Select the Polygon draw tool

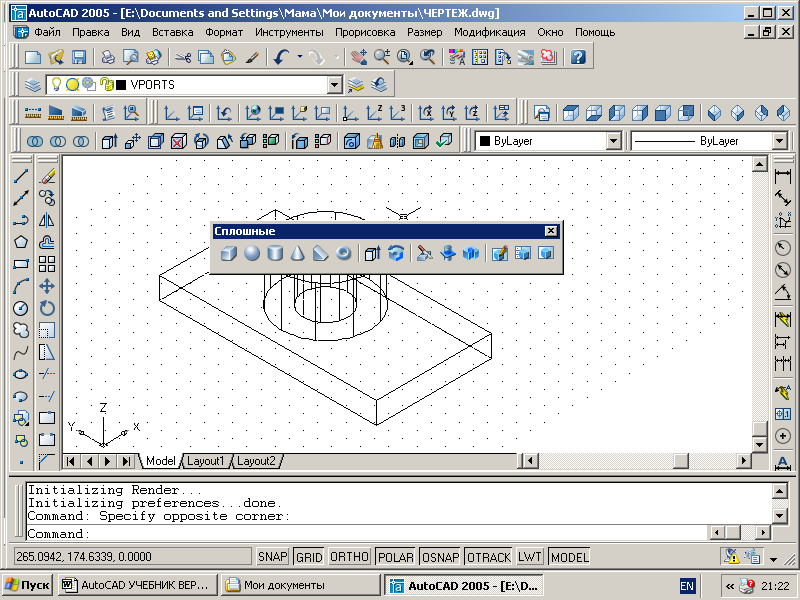pyautogui.click(x=20, y=242)
